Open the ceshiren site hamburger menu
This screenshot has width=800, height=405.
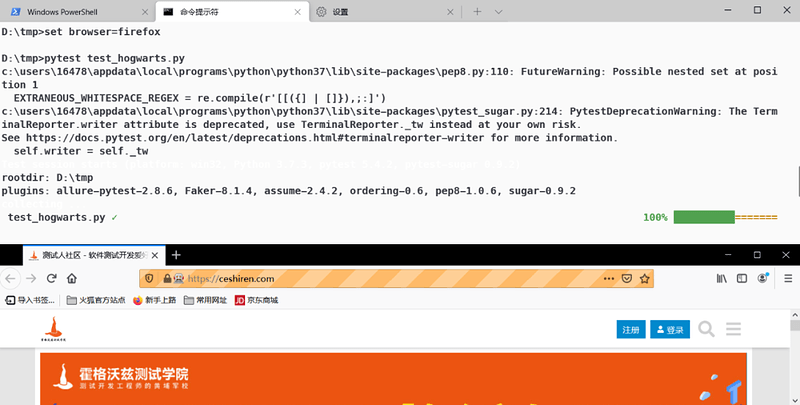point(734,329)
